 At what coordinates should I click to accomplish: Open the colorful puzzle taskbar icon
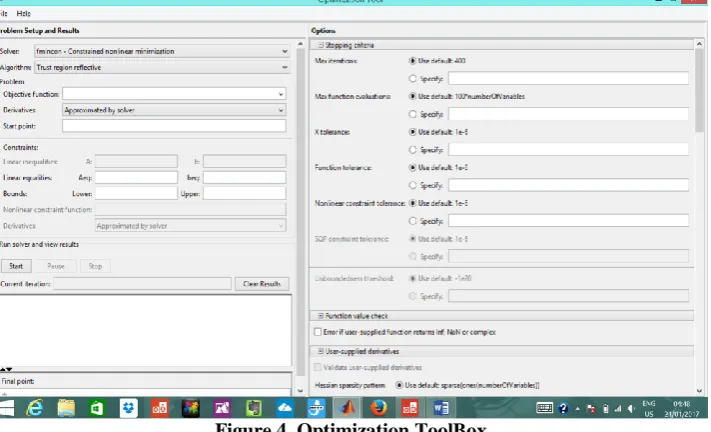190,408
